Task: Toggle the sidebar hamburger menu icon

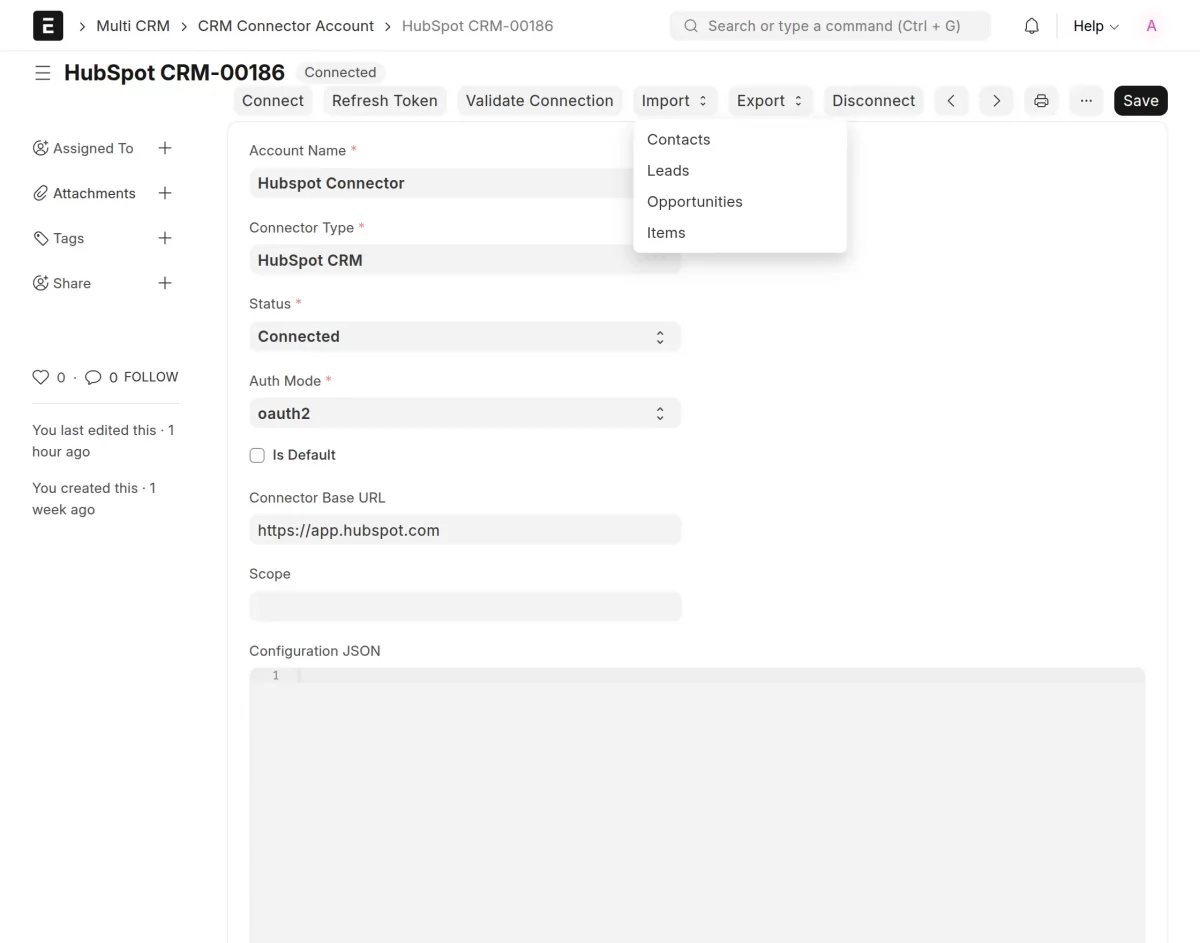Action: (x=42, y=73)
